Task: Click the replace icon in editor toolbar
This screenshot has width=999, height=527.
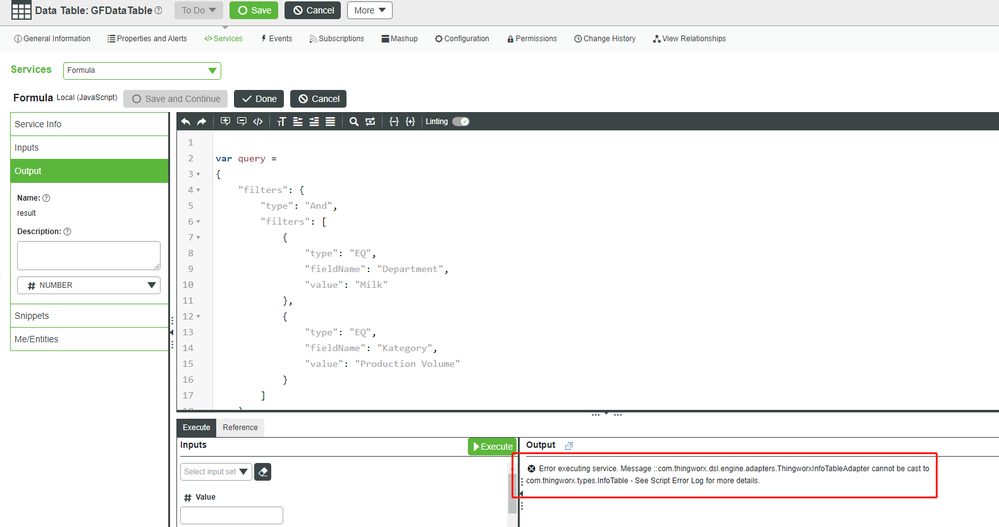Action: [x=370, y=122]
